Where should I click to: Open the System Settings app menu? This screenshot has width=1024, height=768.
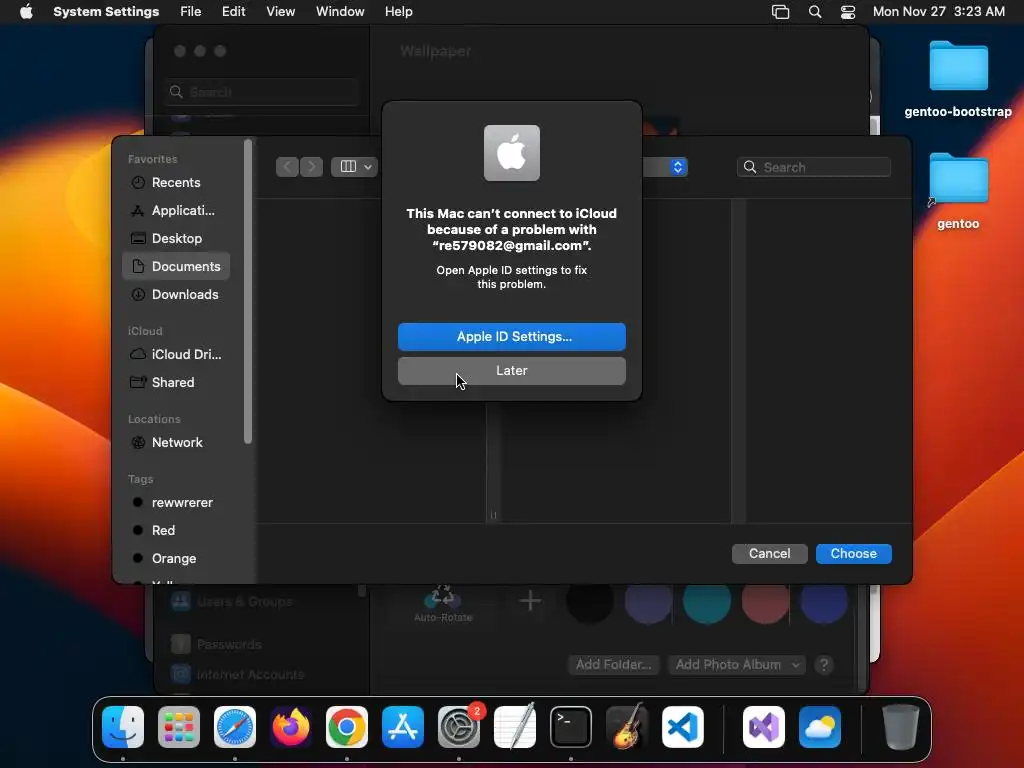point(106,12)
